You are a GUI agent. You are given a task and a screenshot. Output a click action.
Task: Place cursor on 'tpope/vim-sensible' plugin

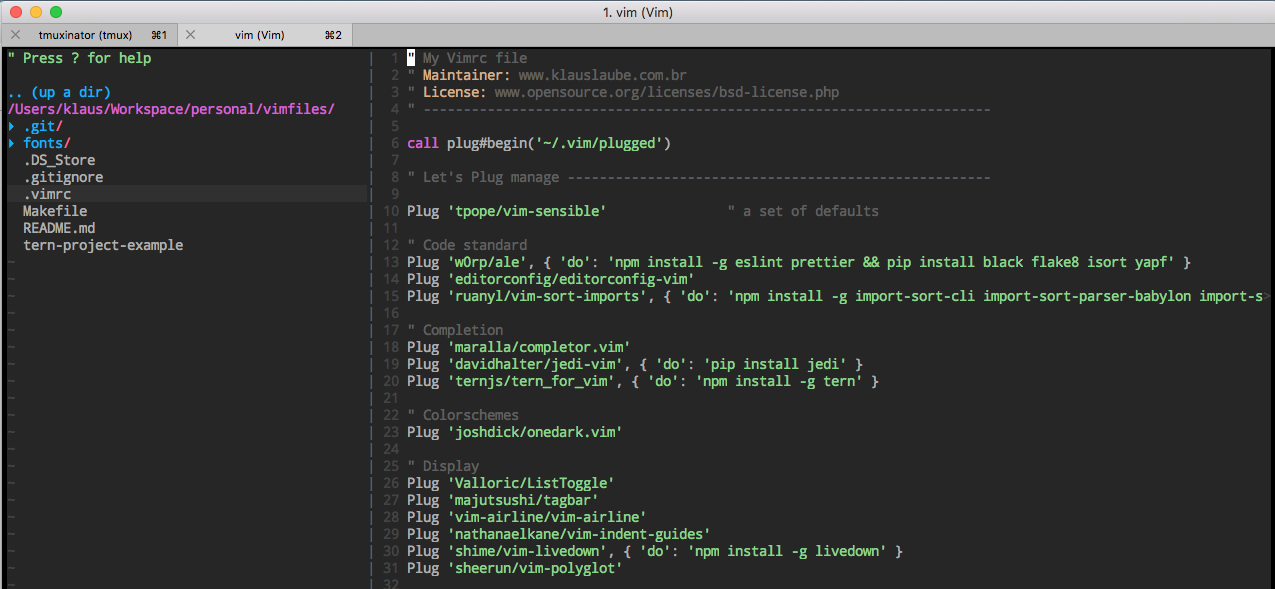[x=527, y=211]
